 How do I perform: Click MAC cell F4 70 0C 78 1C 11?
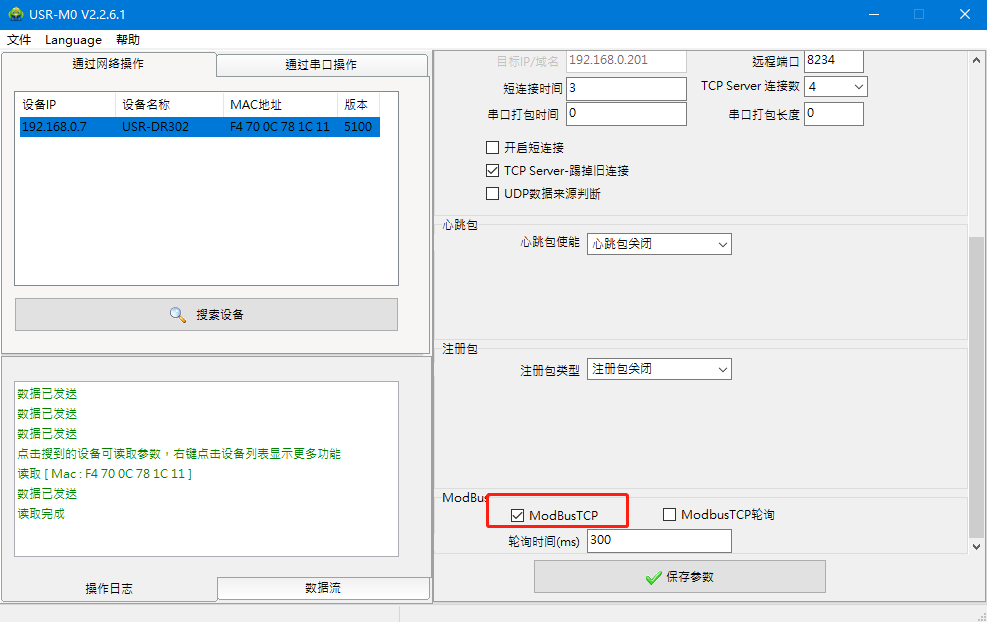pos(279,127)
